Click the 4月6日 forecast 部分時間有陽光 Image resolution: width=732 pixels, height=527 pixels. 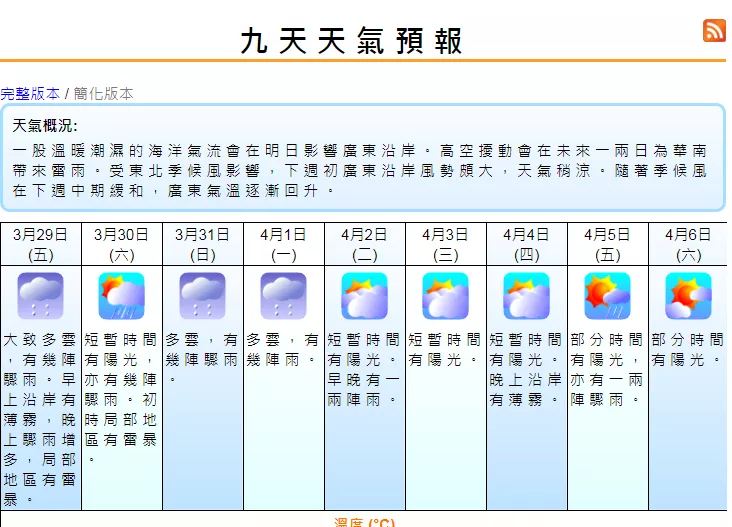(687, 350)
